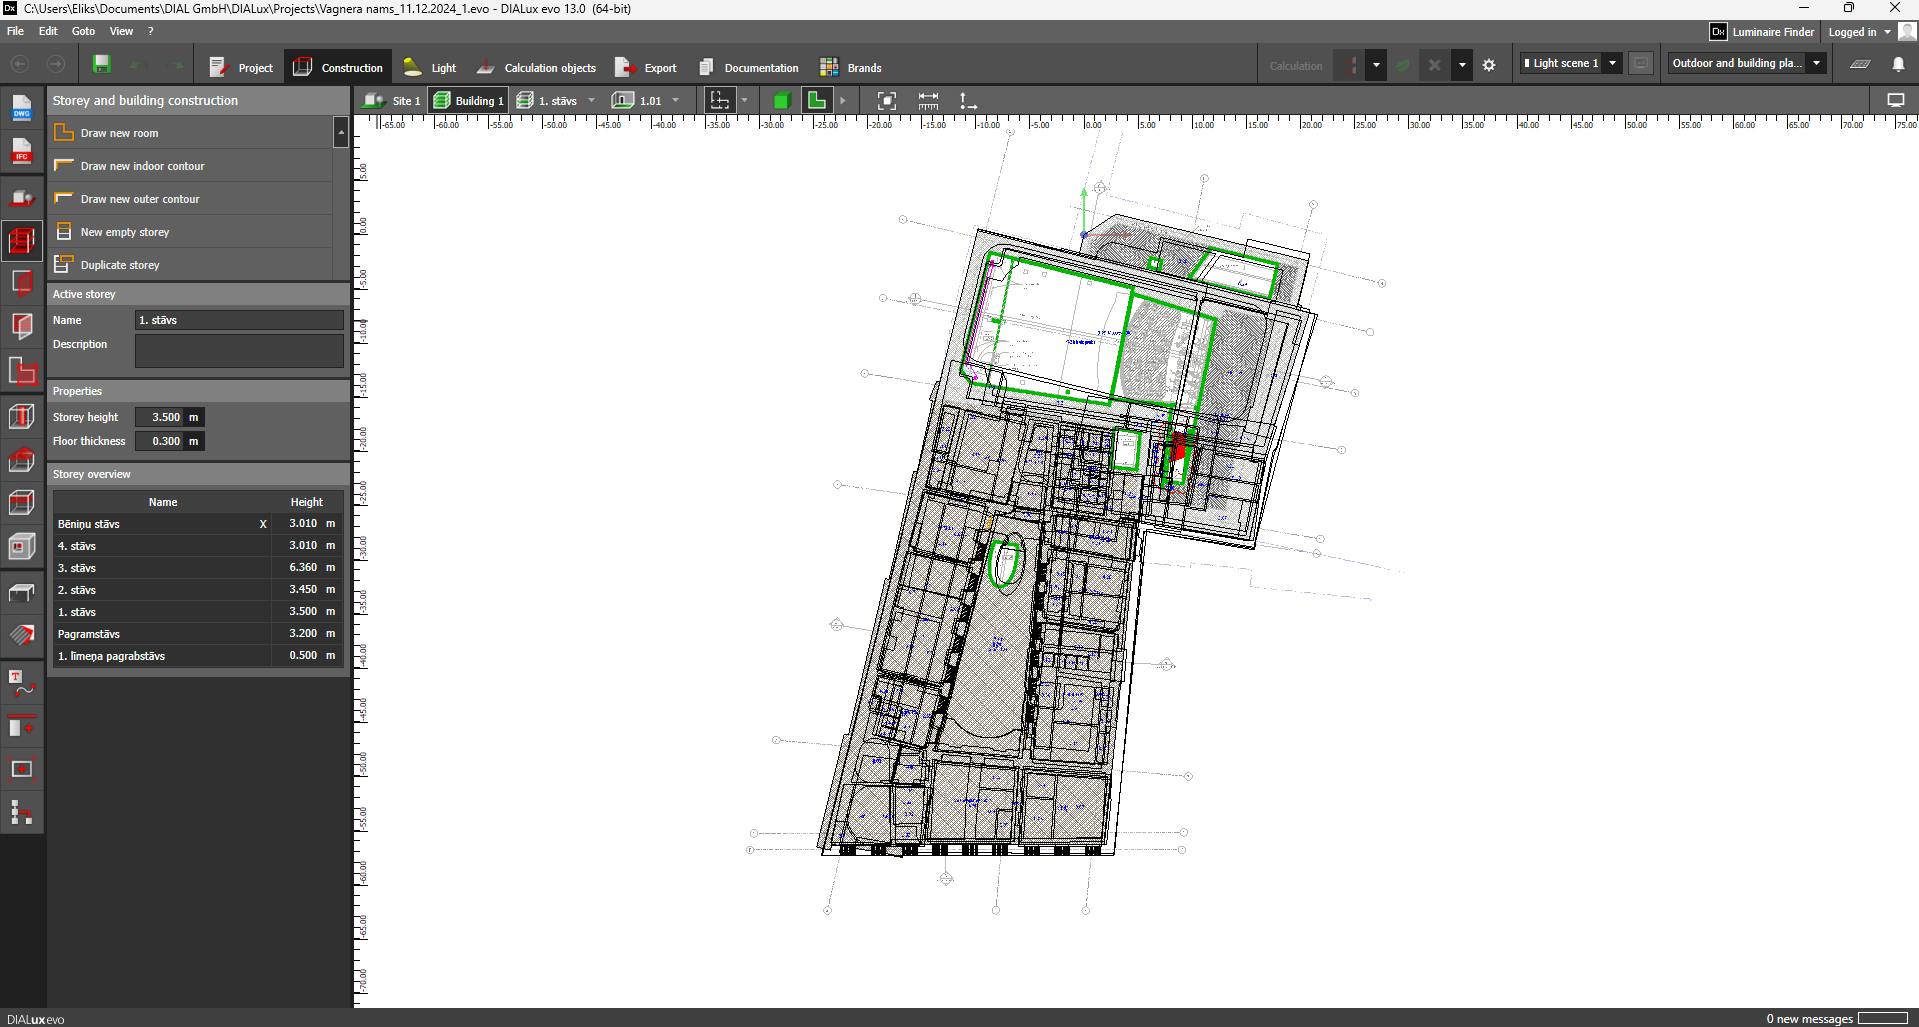1919x1027 pixels.
Task: Select the measure distance ruler icon
Action: click(x=928, y=101)
